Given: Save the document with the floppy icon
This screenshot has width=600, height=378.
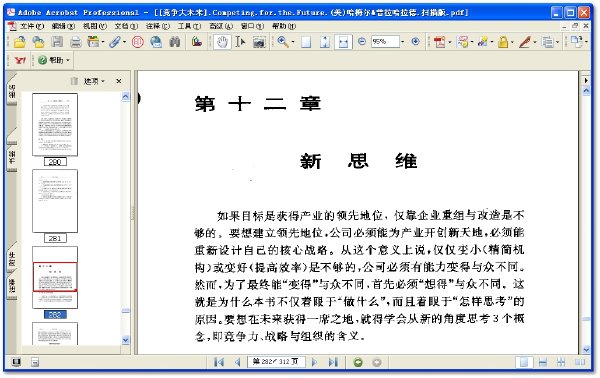Looking at the screenshot, I should 57,42.
